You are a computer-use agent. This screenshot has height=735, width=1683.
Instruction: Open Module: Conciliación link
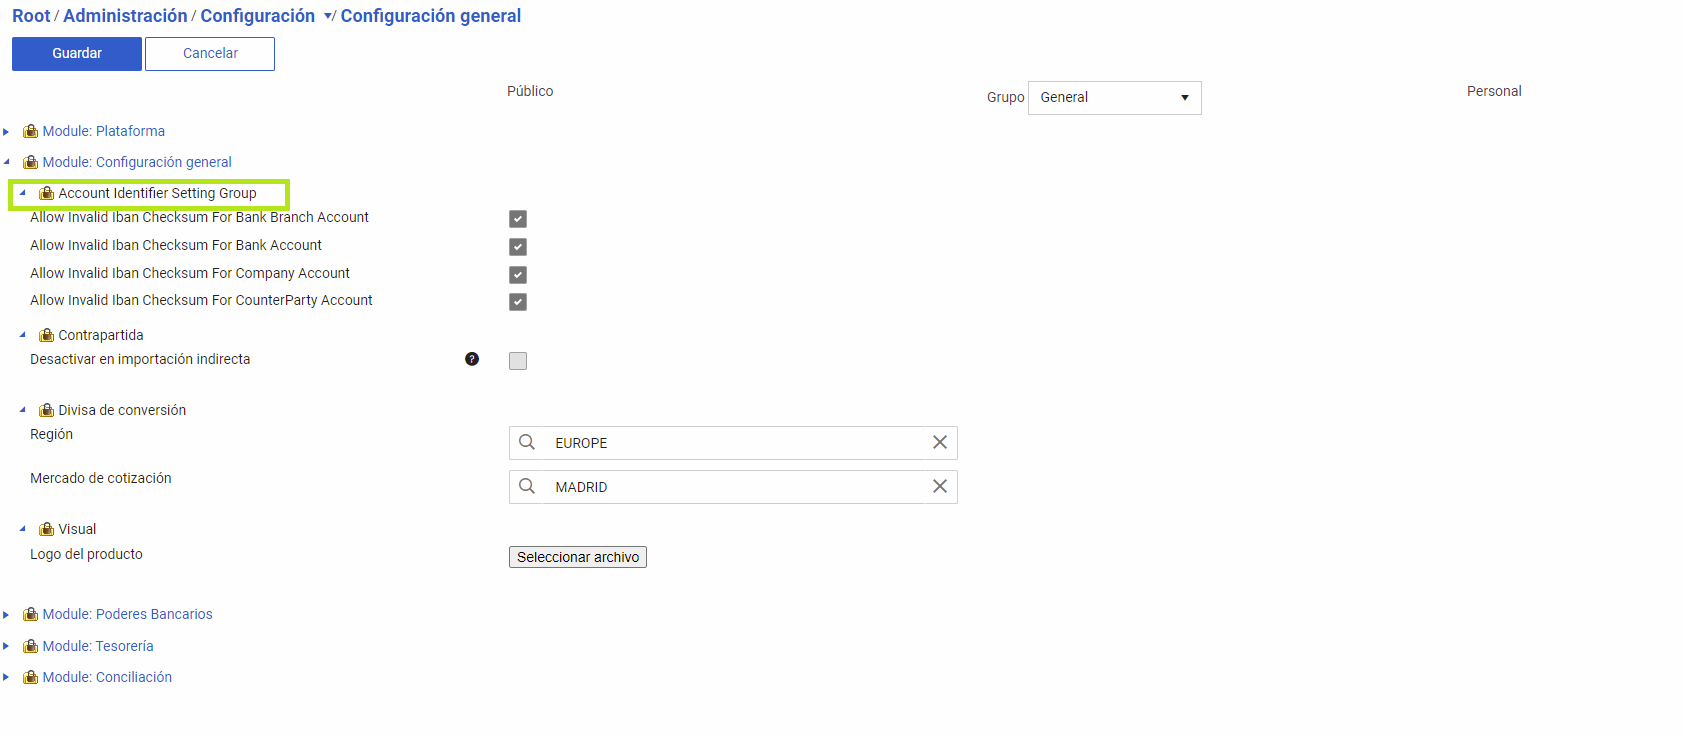pos(107,677)
